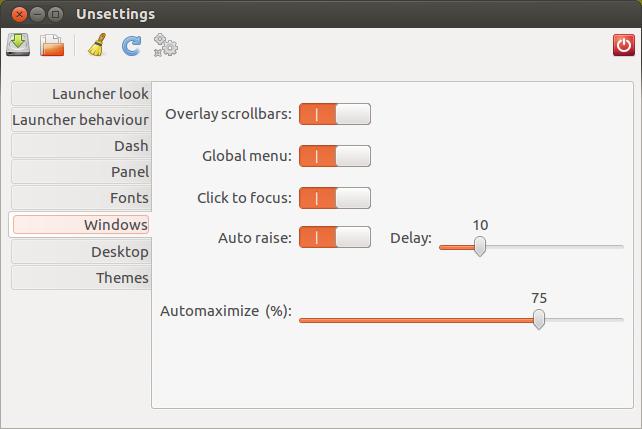Click the Automaximize percentage slider handle
642x429 pixels.
pos(539,319)
